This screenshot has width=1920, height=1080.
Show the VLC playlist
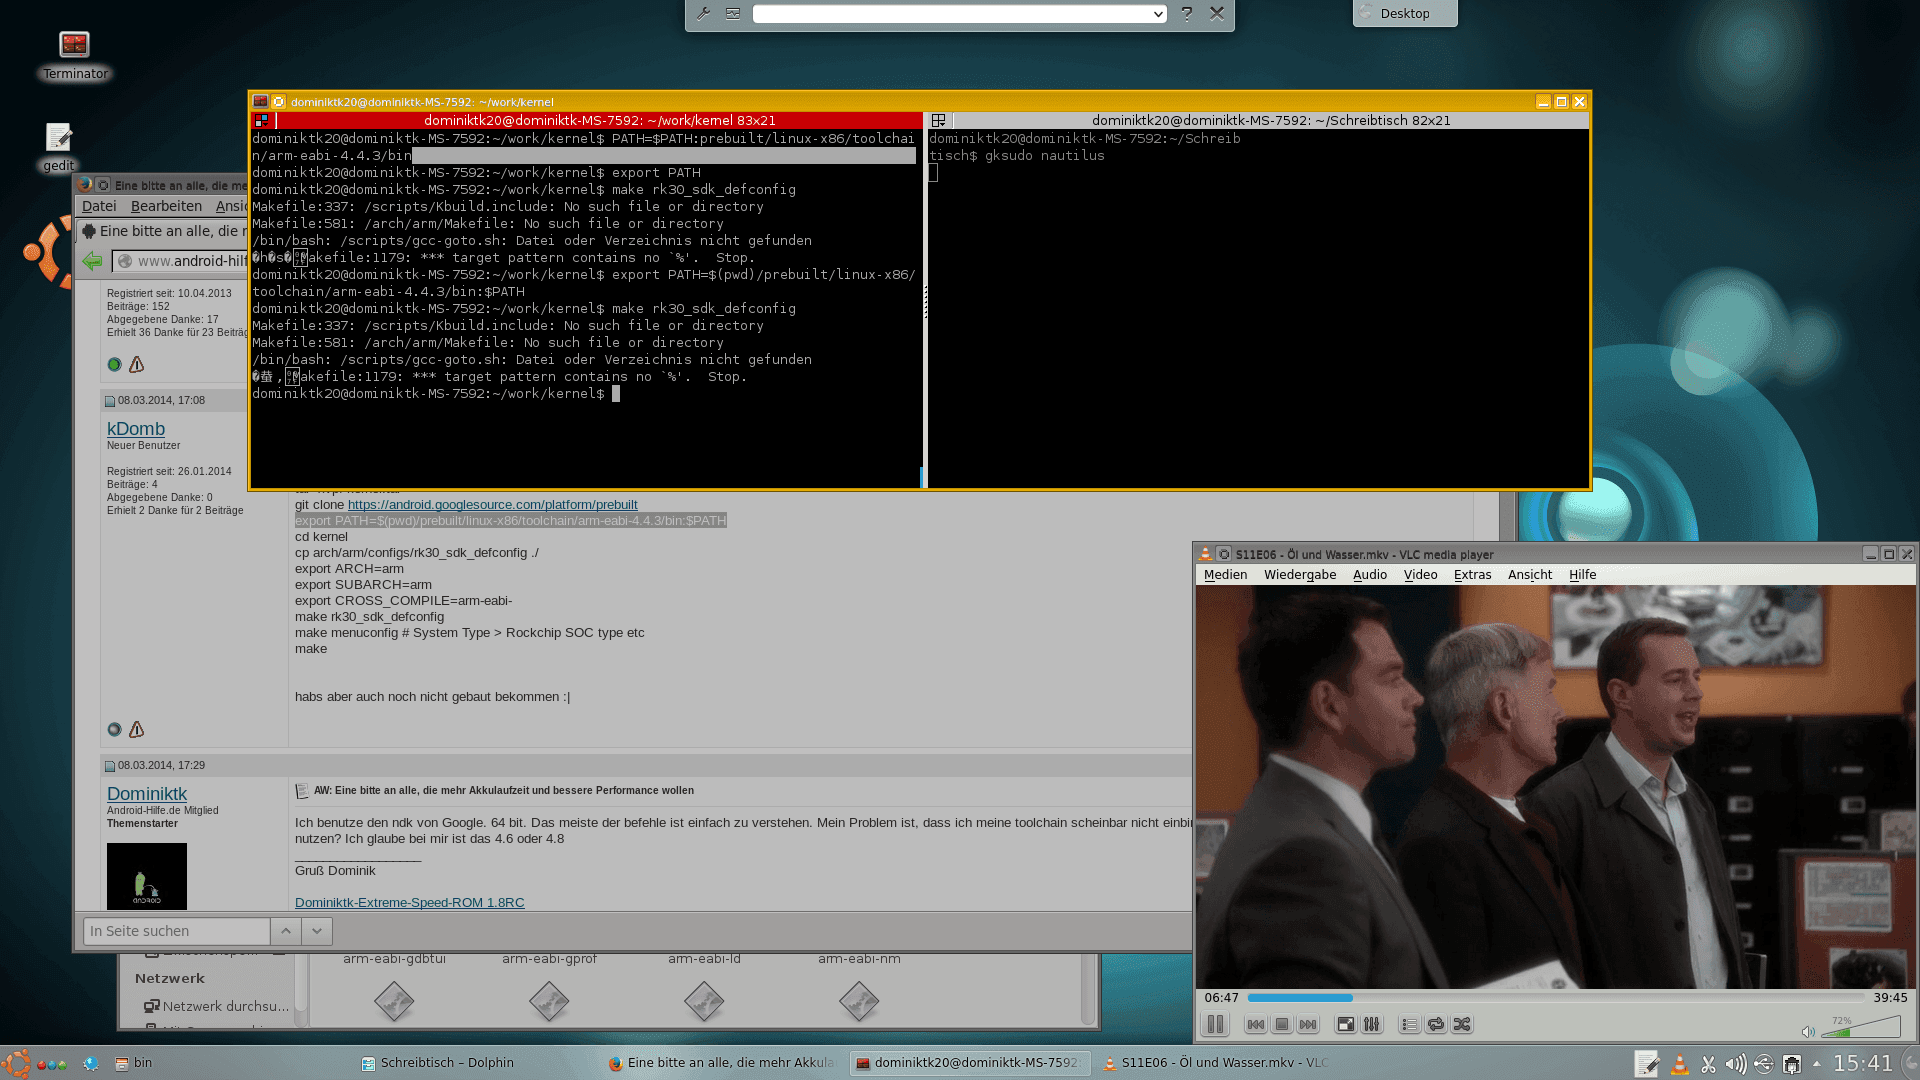tap(1410, 1024)
